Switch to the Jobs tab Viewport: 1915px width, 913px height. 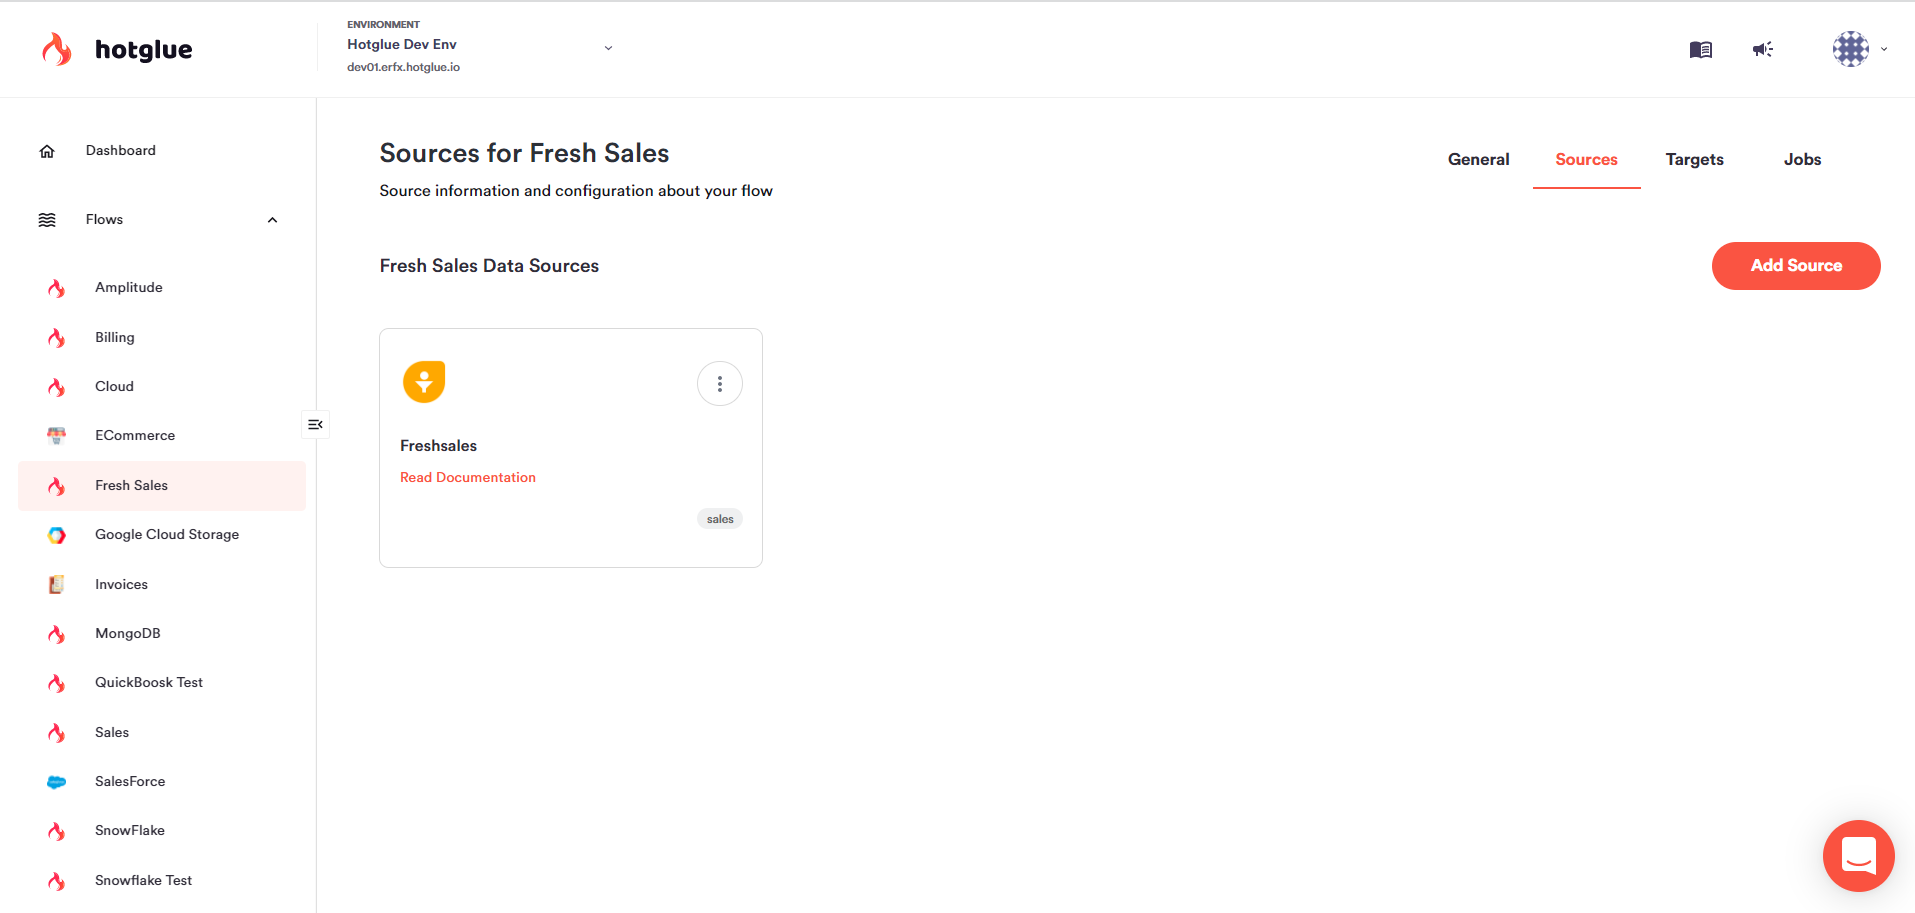[x=1802, y=160]
